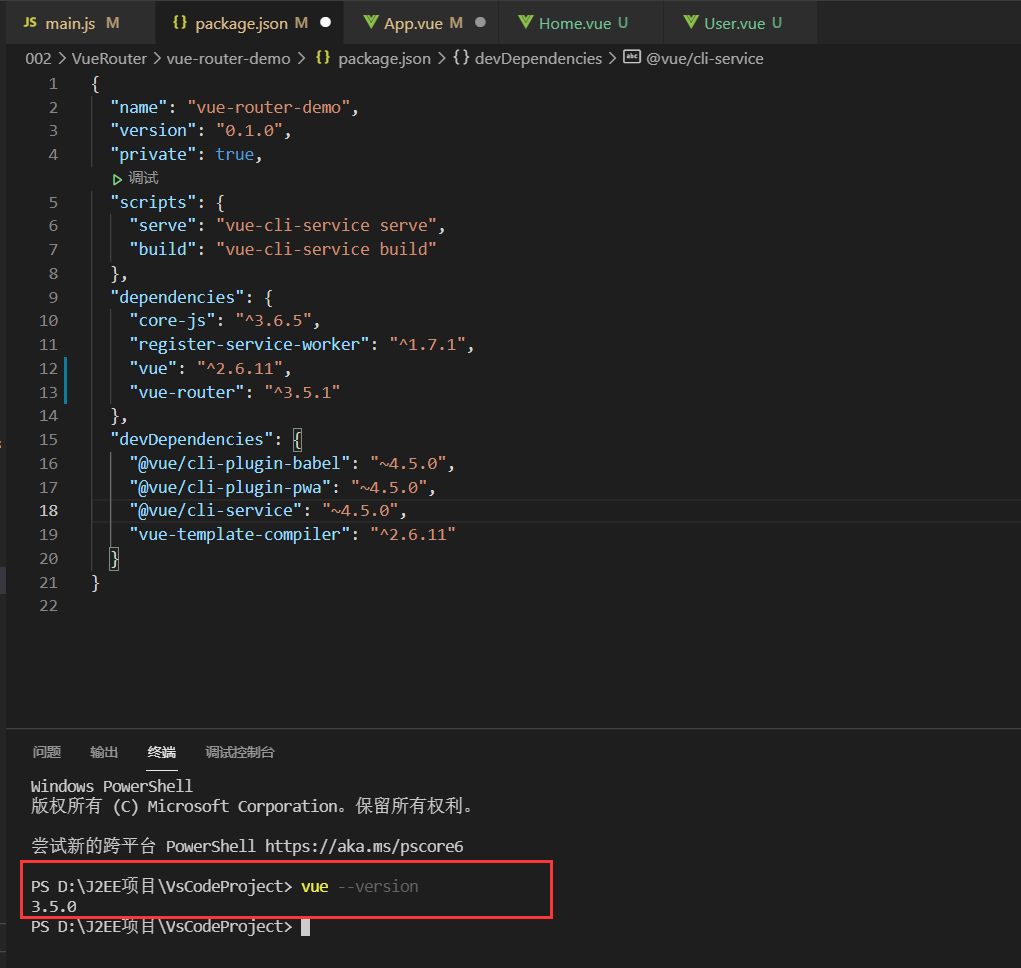This screenshot has width=1021, height=968.
Task: Open the 输出 panel tab
Action: click(x=104, y=753)
